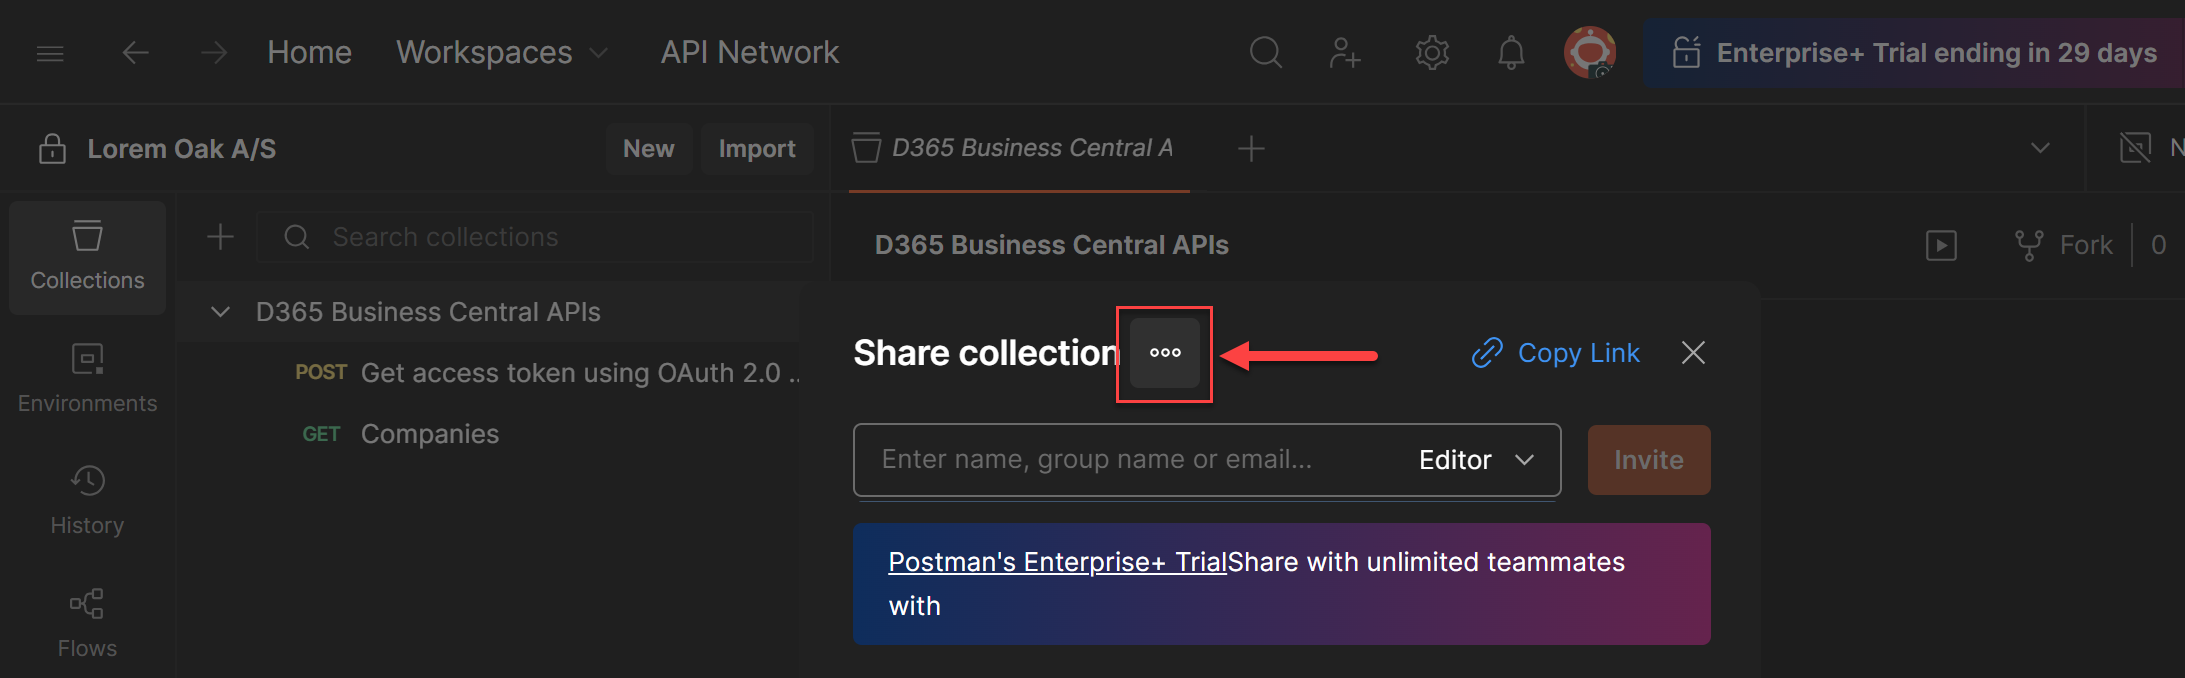Go forward with the right arrow
Image resolution: width=2185 pixels, height=678 pixels.
[x=214, y=53]
